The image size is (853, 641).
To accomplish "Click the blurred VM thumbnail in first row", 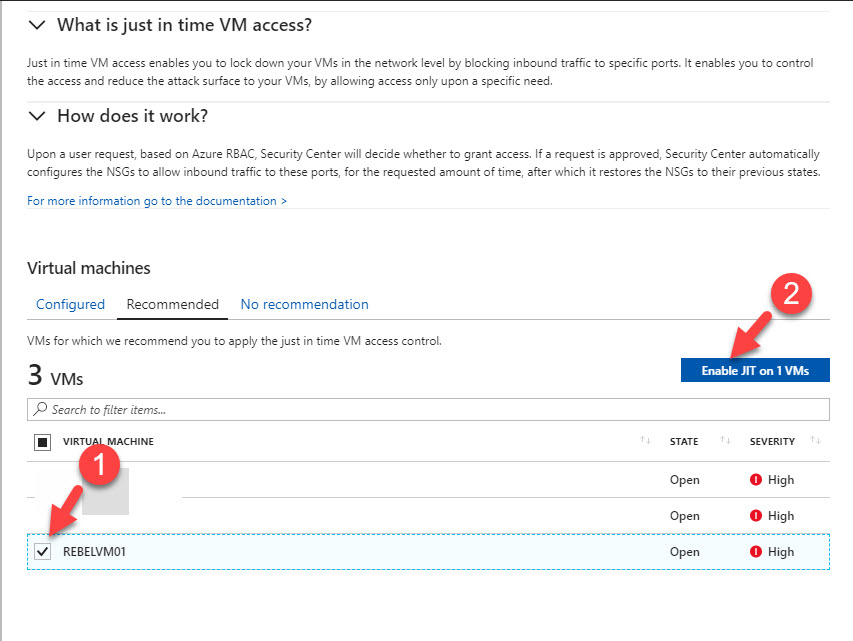I will [105, 493].
